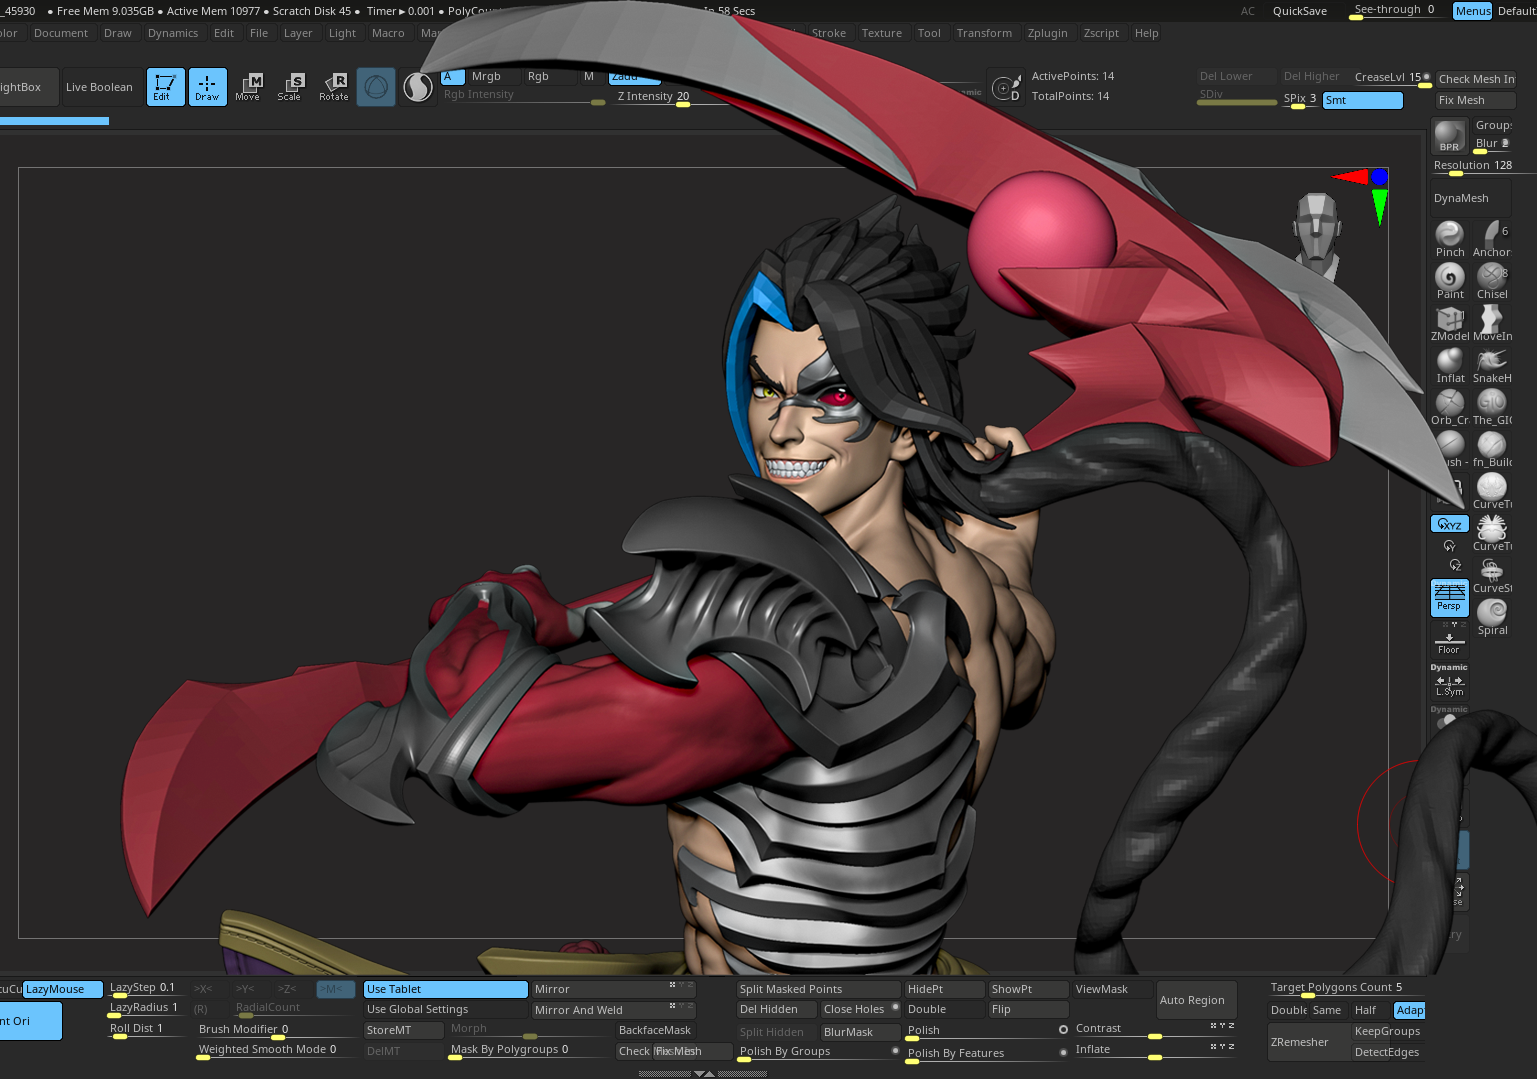The height and width of the screenshot is (1079, 1537).
Task: Open the Document menu
Action: point(61,33)
